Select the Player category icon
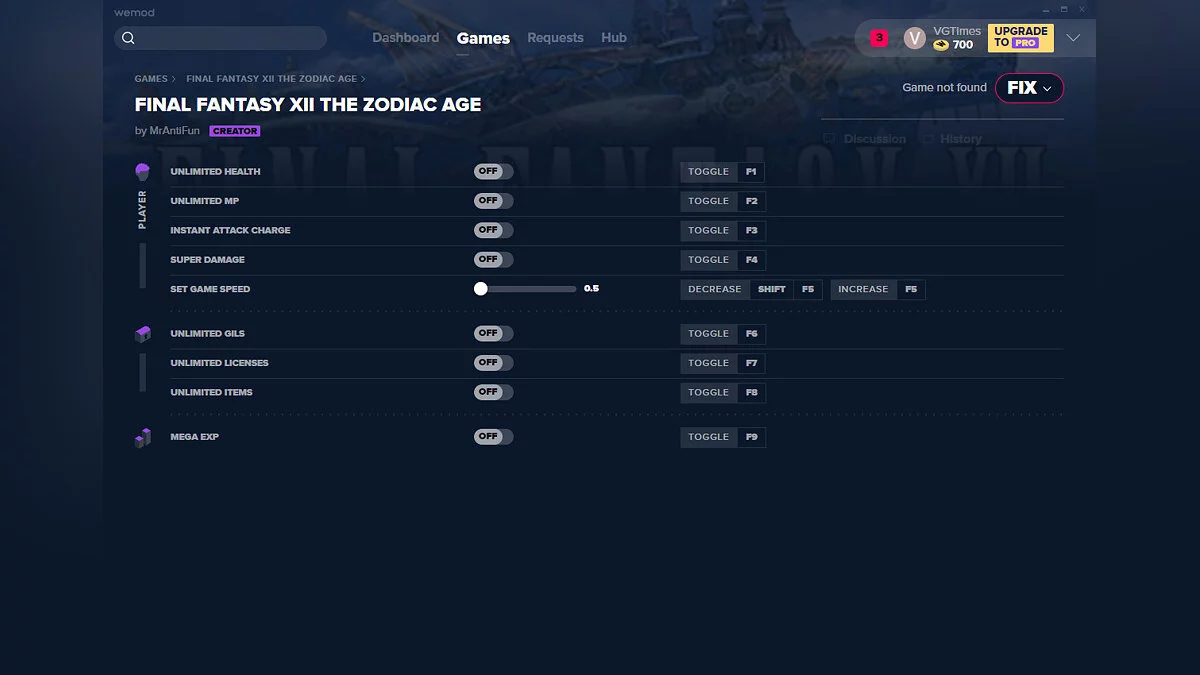The height and width of the screenshot is (675, 1200). point(142,172)
